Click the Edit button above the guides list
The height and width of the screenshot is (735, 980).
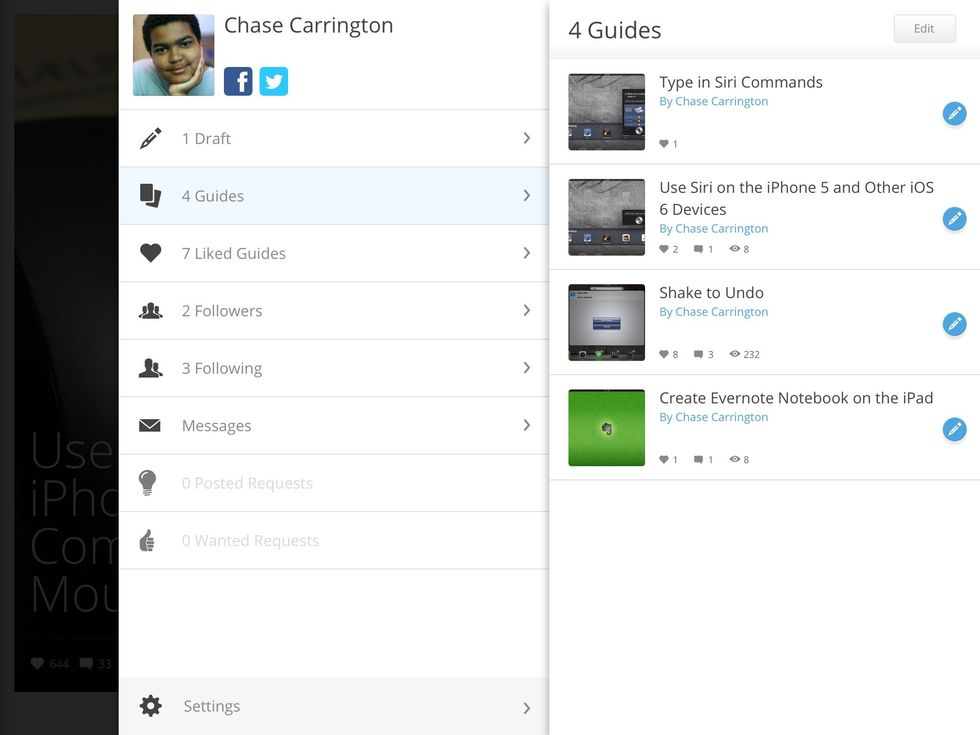[x=923, y=28]
